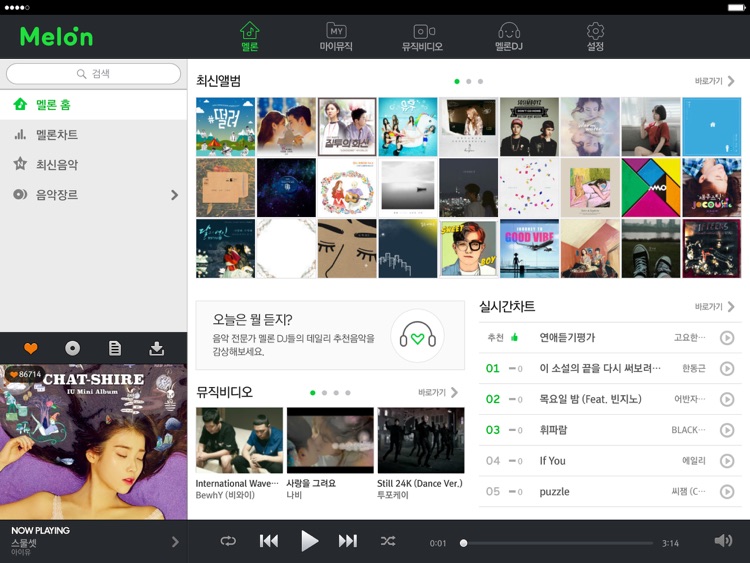Open the 오늘은 뭘 듣지? banner
750x563 pixels.
(330, 335)
